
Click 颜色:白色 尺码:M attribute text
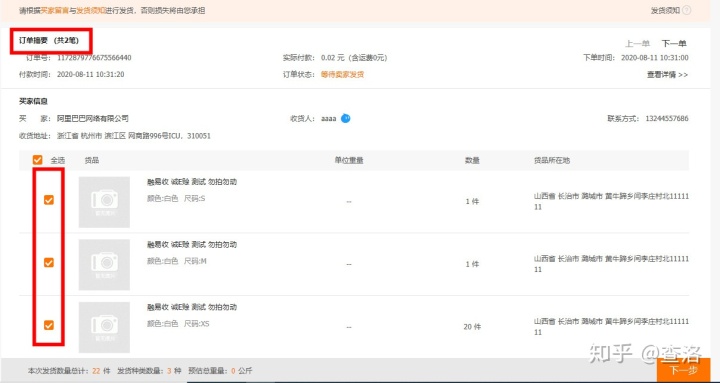point(177,261)
